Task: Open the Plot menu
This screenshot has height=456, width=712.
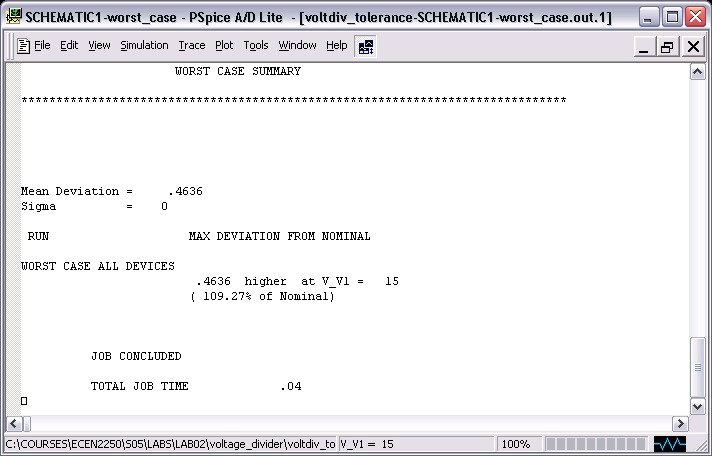Action: pos(224,45)
